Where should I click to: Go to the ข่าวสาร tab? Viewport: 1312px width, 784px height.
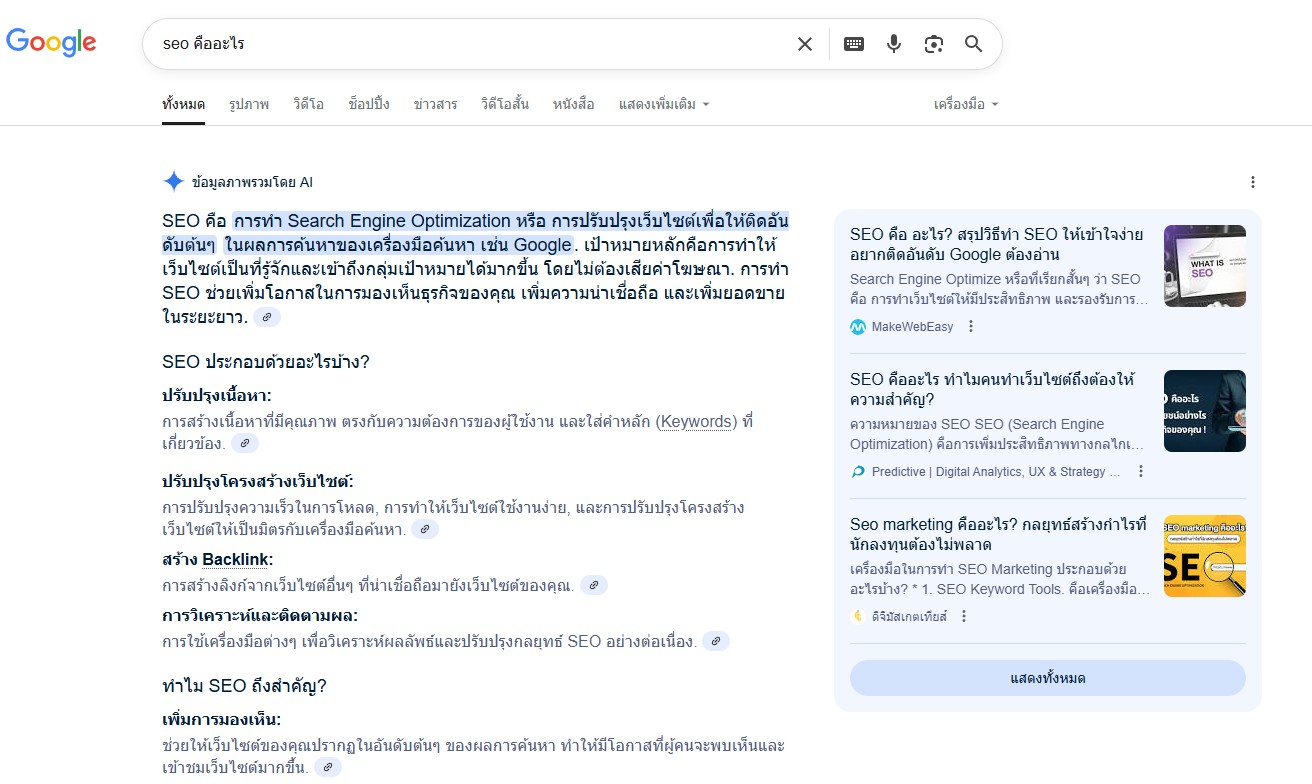coord(436,104)
